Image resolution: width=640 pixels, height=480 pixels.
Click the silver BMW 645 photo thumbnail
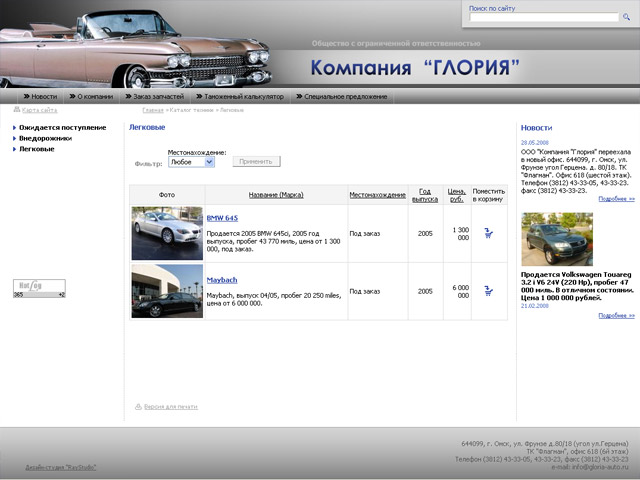pyautogui.click(x=167, y=233)
